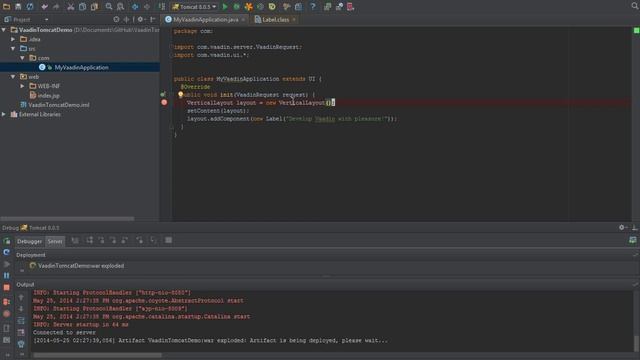Resume program in the Debug panel
The width and height of the screenshot is (640, 360).
click(6, 264)
